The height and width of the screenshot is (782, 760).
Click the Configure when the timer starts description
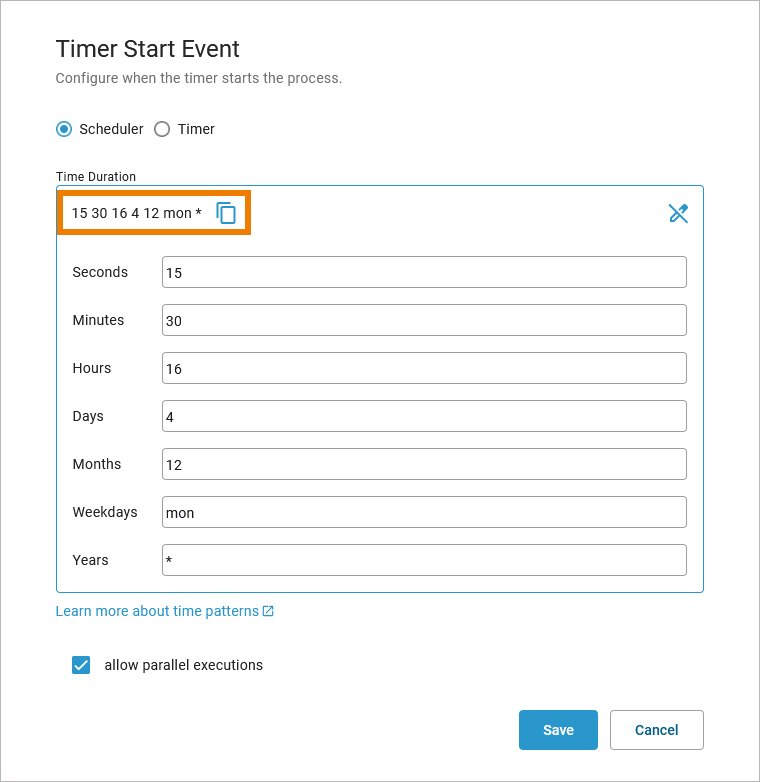click(x=198, y=78)
